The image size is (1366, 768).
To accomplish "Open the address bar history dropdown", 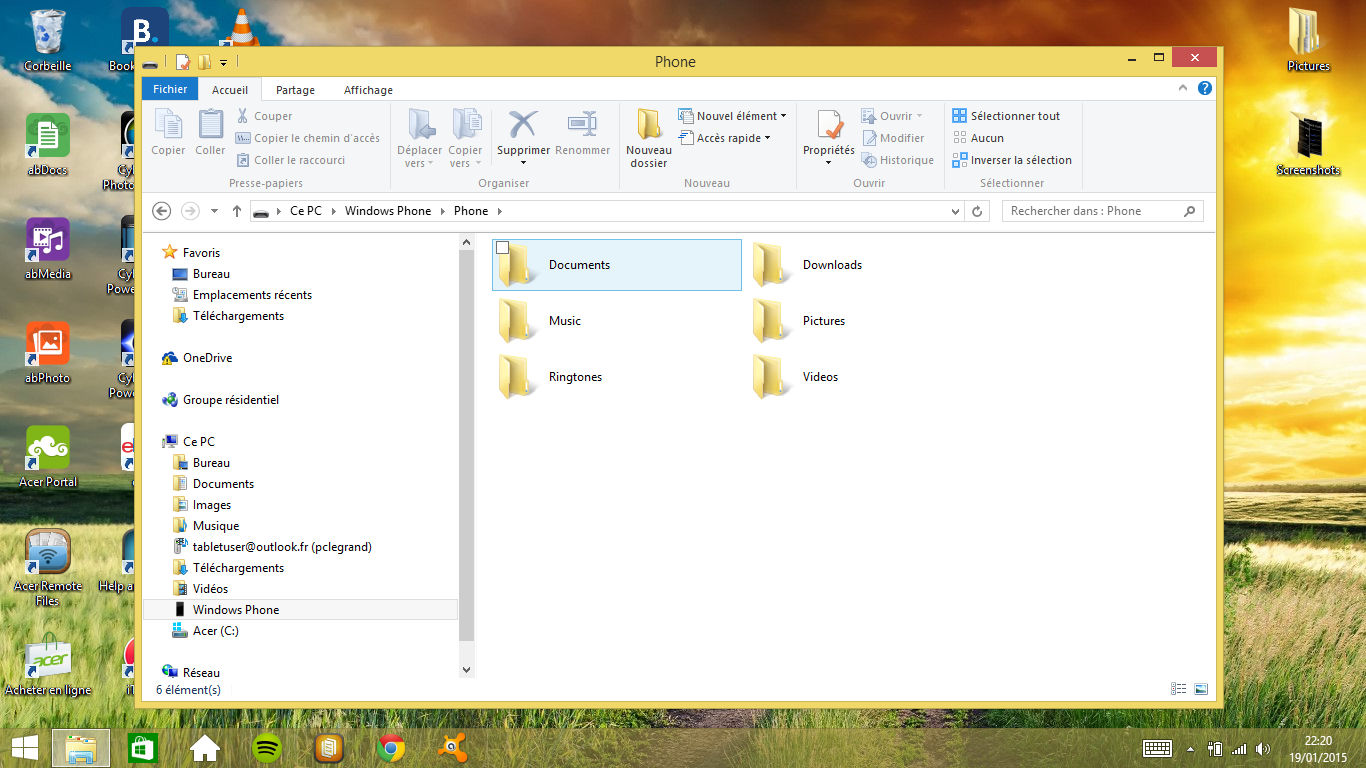I will click(955, 211).
